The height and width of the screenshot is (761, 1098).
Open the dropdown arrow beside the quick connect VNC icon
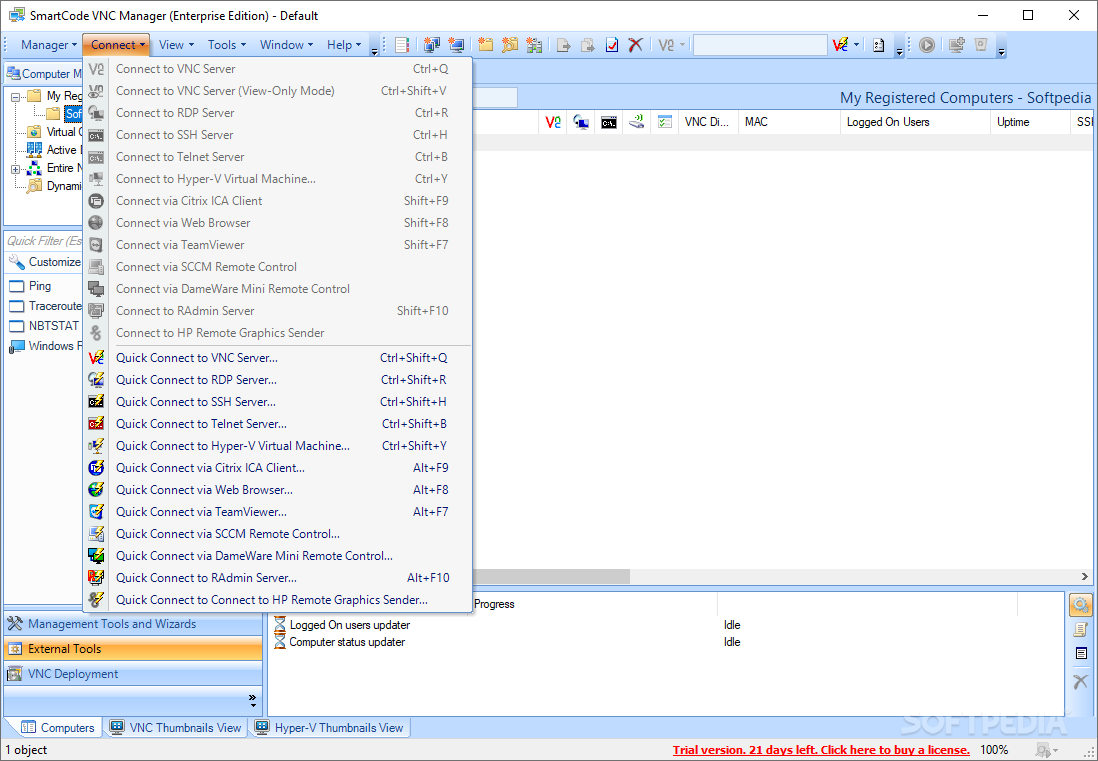pos(856,45)
